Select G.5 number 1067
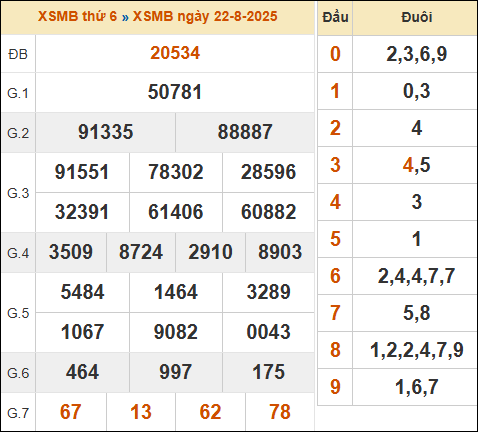The width and height of the screenshot is (478, 432). tap(82, 332)
